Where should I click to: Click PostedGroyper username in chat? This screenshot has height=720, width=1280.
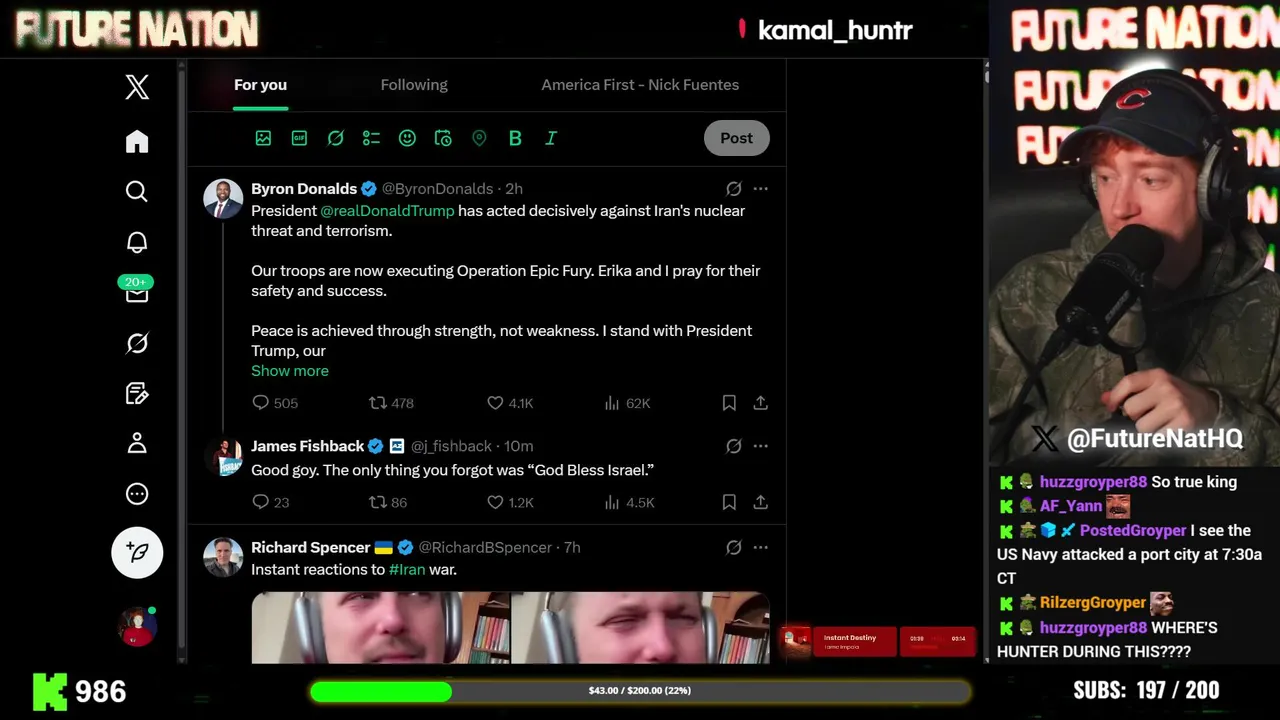coord(1133,530)
